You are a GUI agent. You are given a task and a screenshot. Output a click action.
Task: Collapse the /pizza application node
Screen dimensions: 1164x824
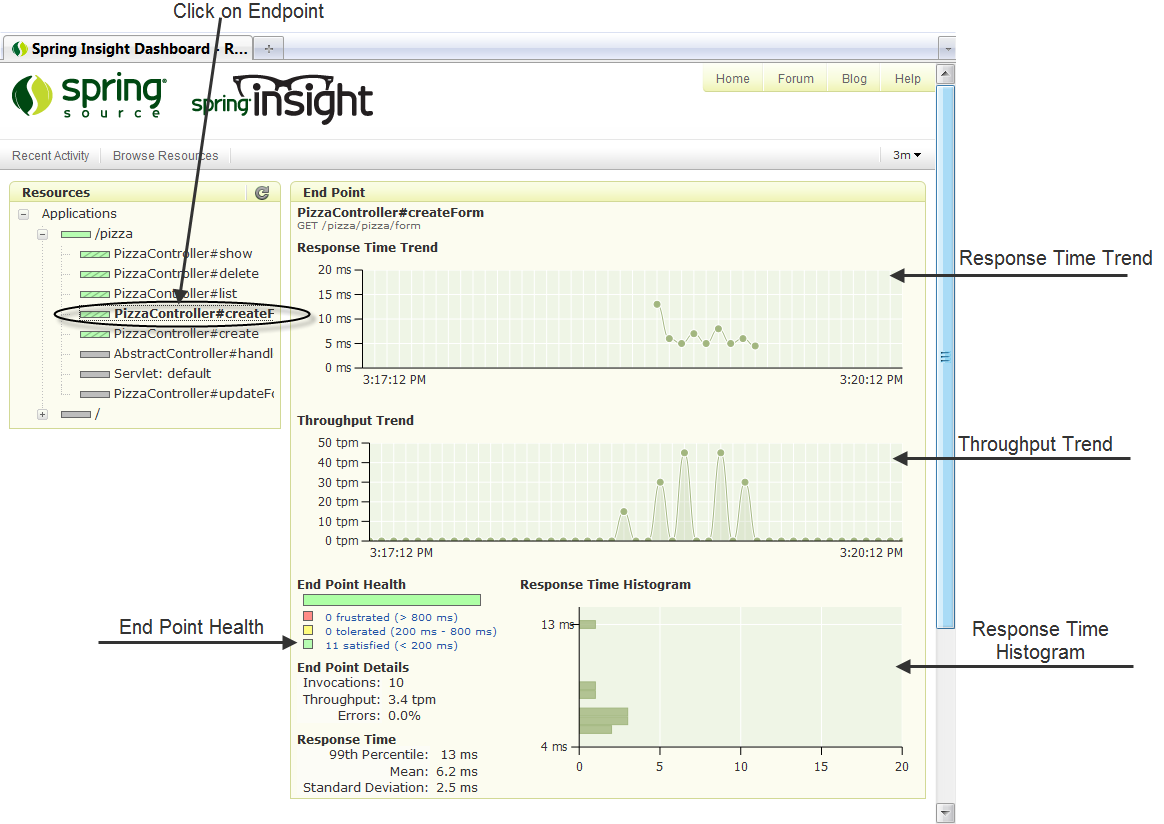(43, 234)
